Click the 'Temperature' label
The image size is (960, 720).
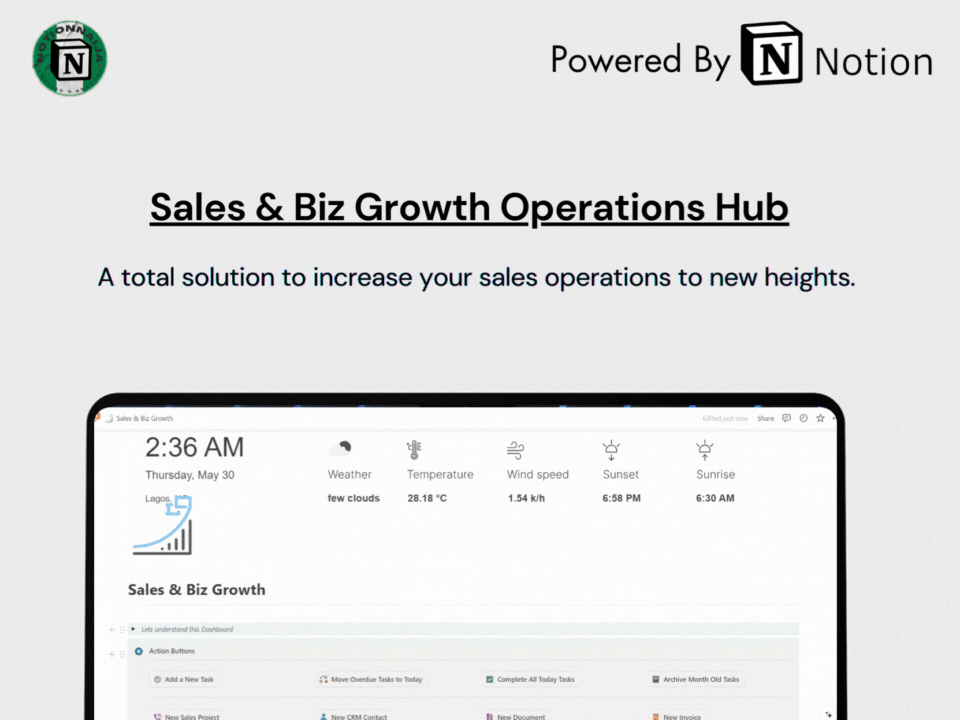440,474
